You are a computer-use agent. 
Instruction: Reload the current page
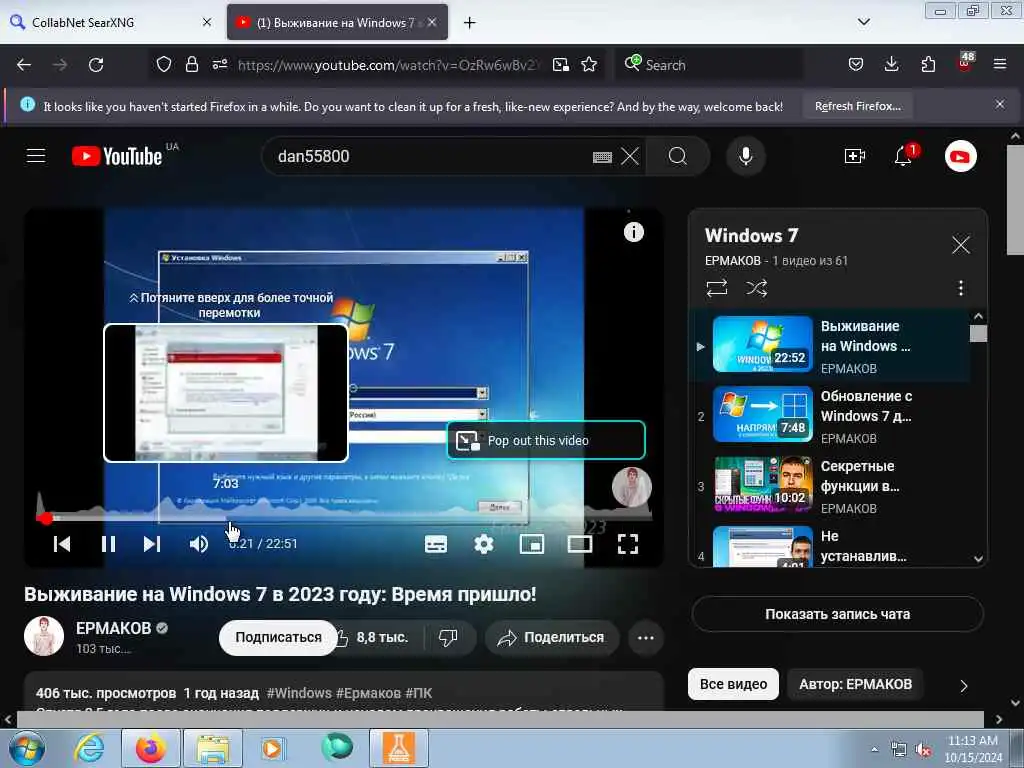96,65
